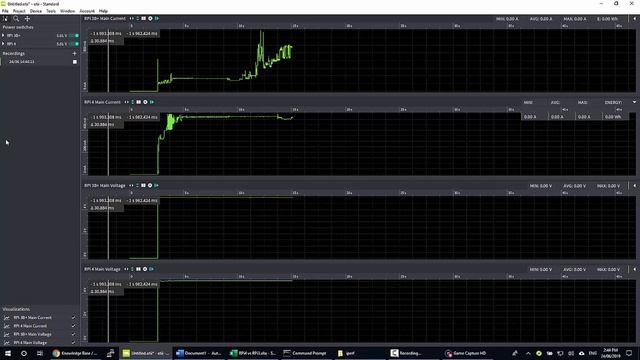Uncheck RPI 4 Main Current visualization

tap(73, 326)
